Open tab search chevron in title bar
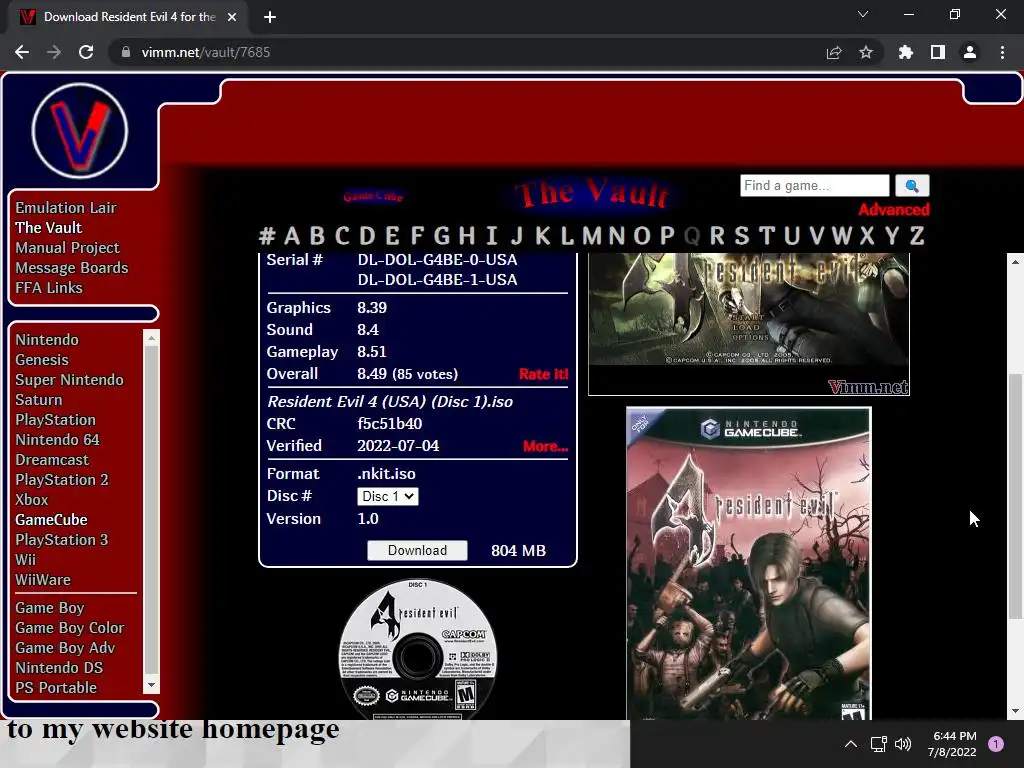 click(863, 14)
